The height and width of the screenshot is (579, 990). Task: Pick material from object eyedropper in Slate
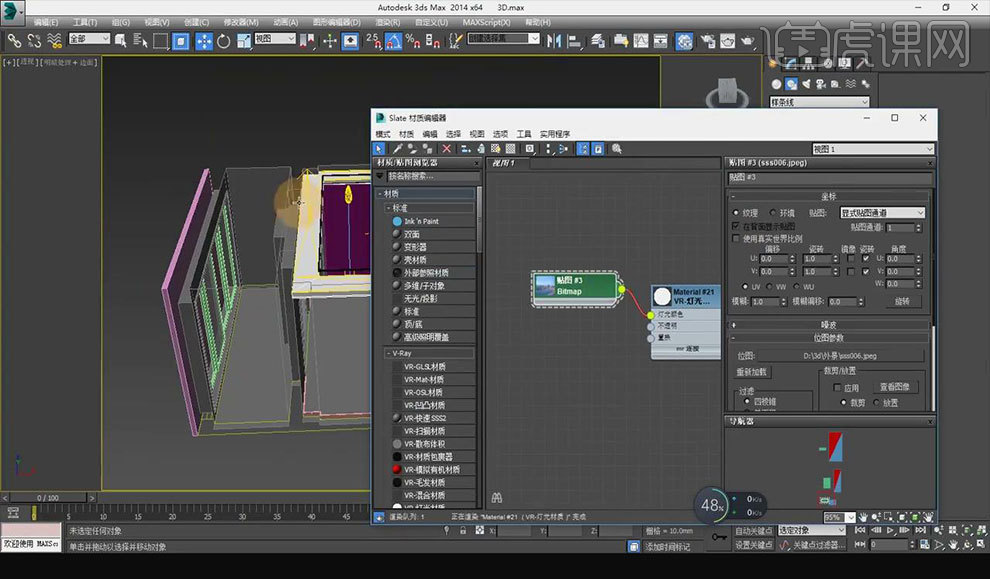pyautogui.click(x=397, y=149)
